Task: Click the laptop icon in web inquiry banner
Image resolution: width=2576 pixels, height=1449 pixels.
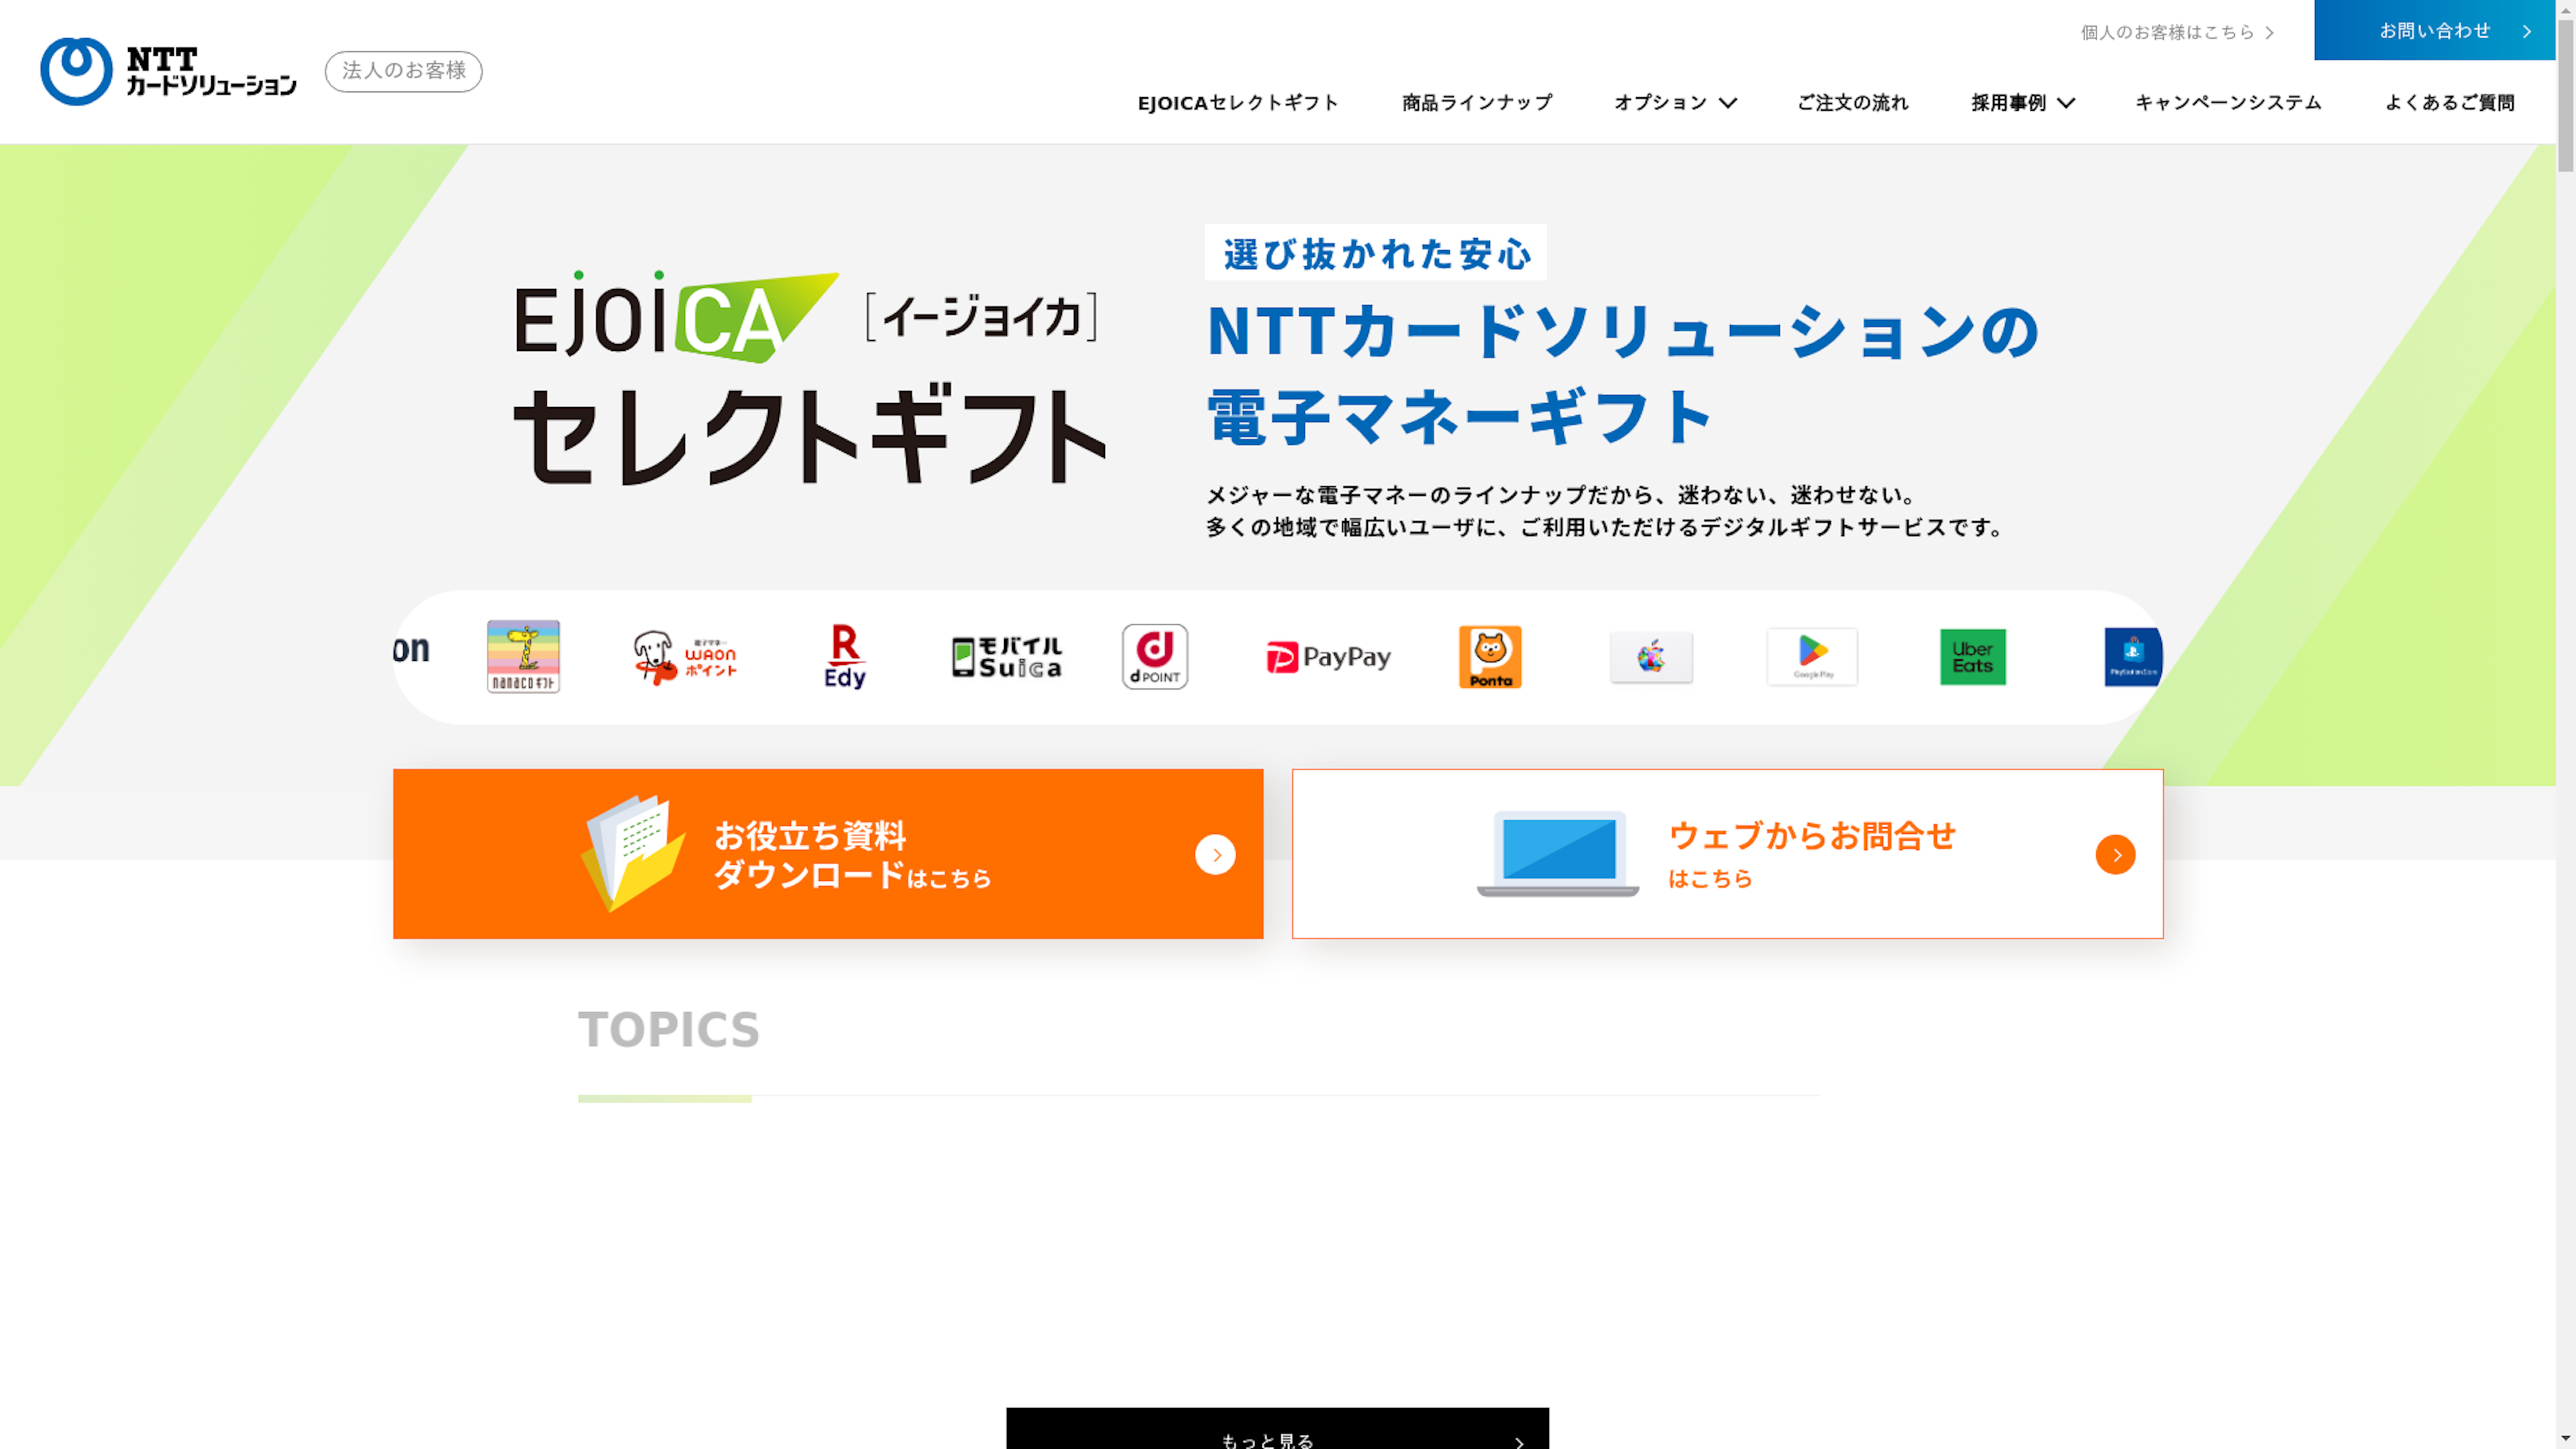Action: tap(1558, 853)
